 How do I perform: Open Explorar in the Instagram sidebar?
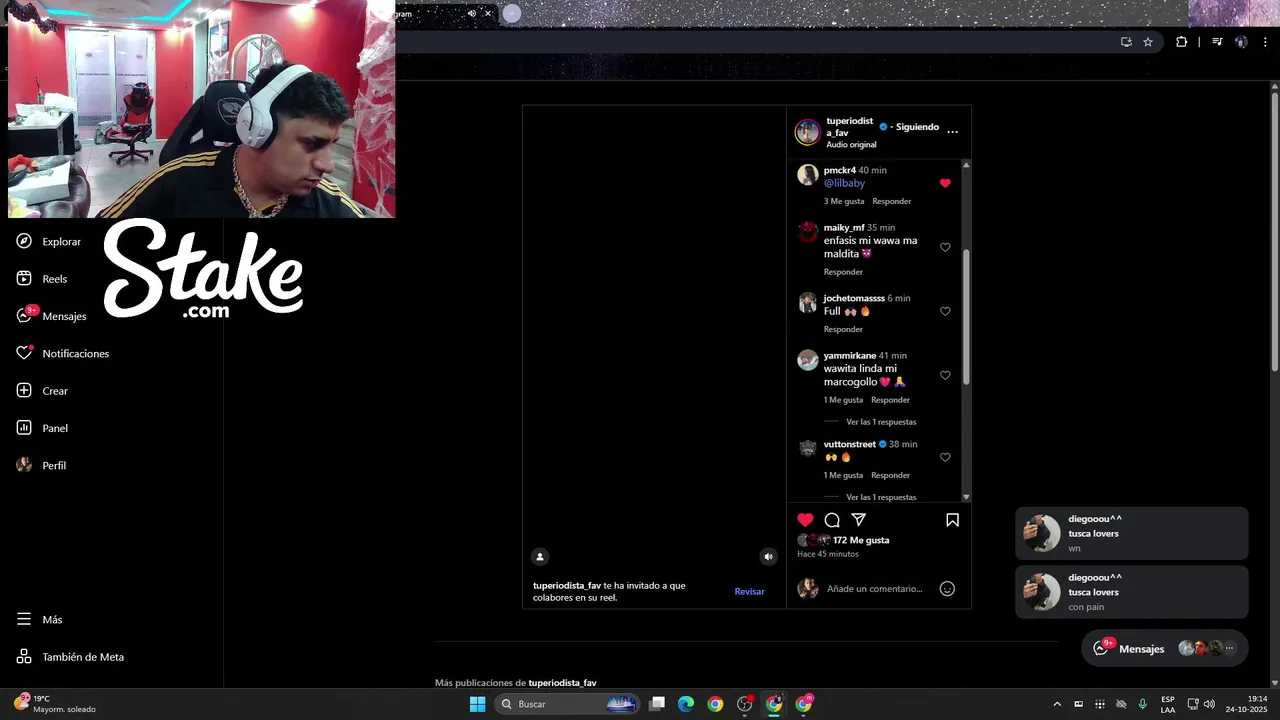(x=48, y=241)
